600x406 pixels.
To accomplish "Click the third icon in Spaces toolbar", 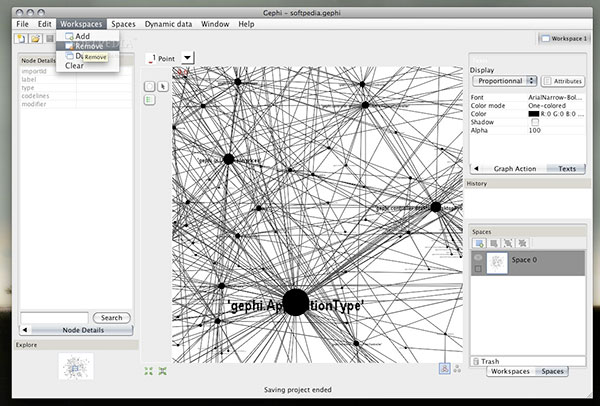I will point(508,243).
